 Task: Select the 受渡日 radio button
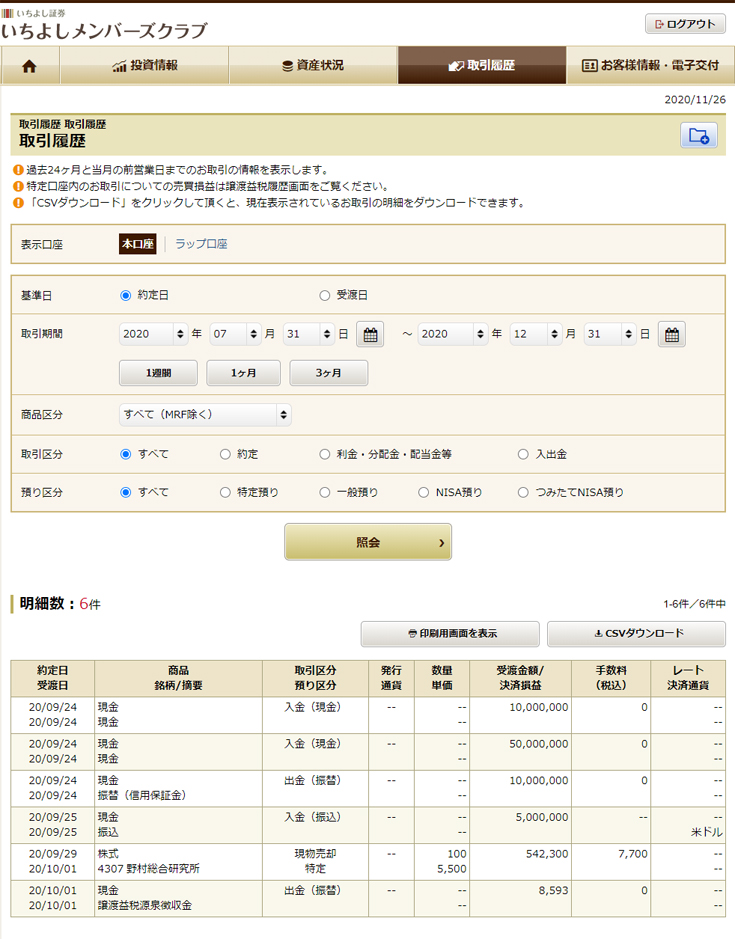pos(324,296)
